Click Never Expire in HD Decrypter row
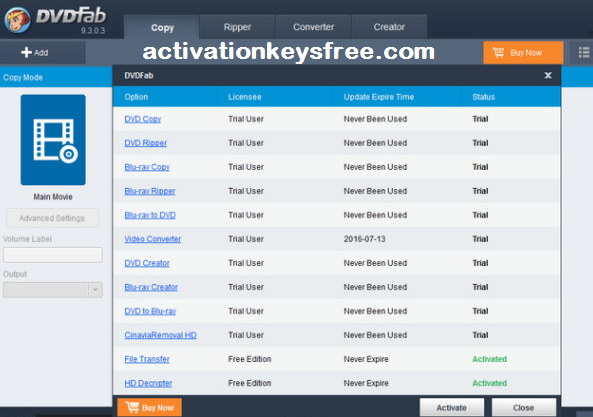 tap(366, 383)
